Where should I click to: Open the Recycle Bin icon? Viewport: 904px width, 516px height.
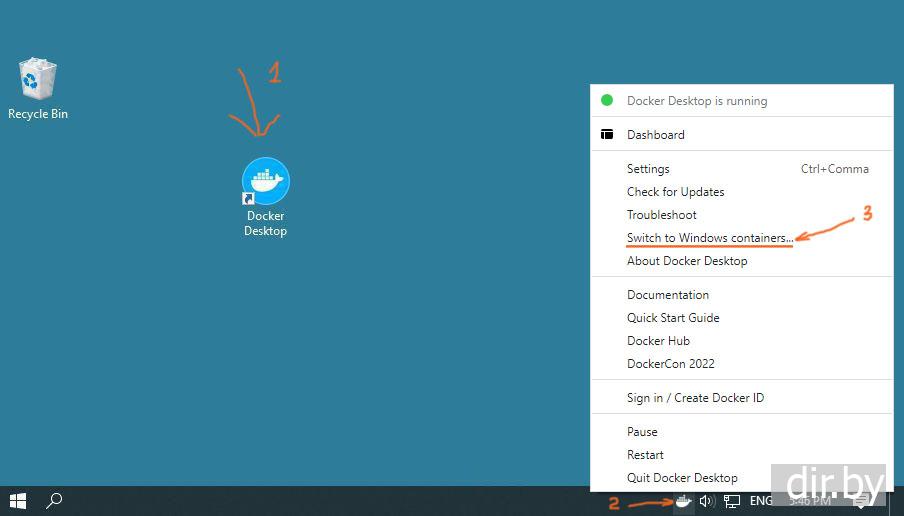(37, 88)
